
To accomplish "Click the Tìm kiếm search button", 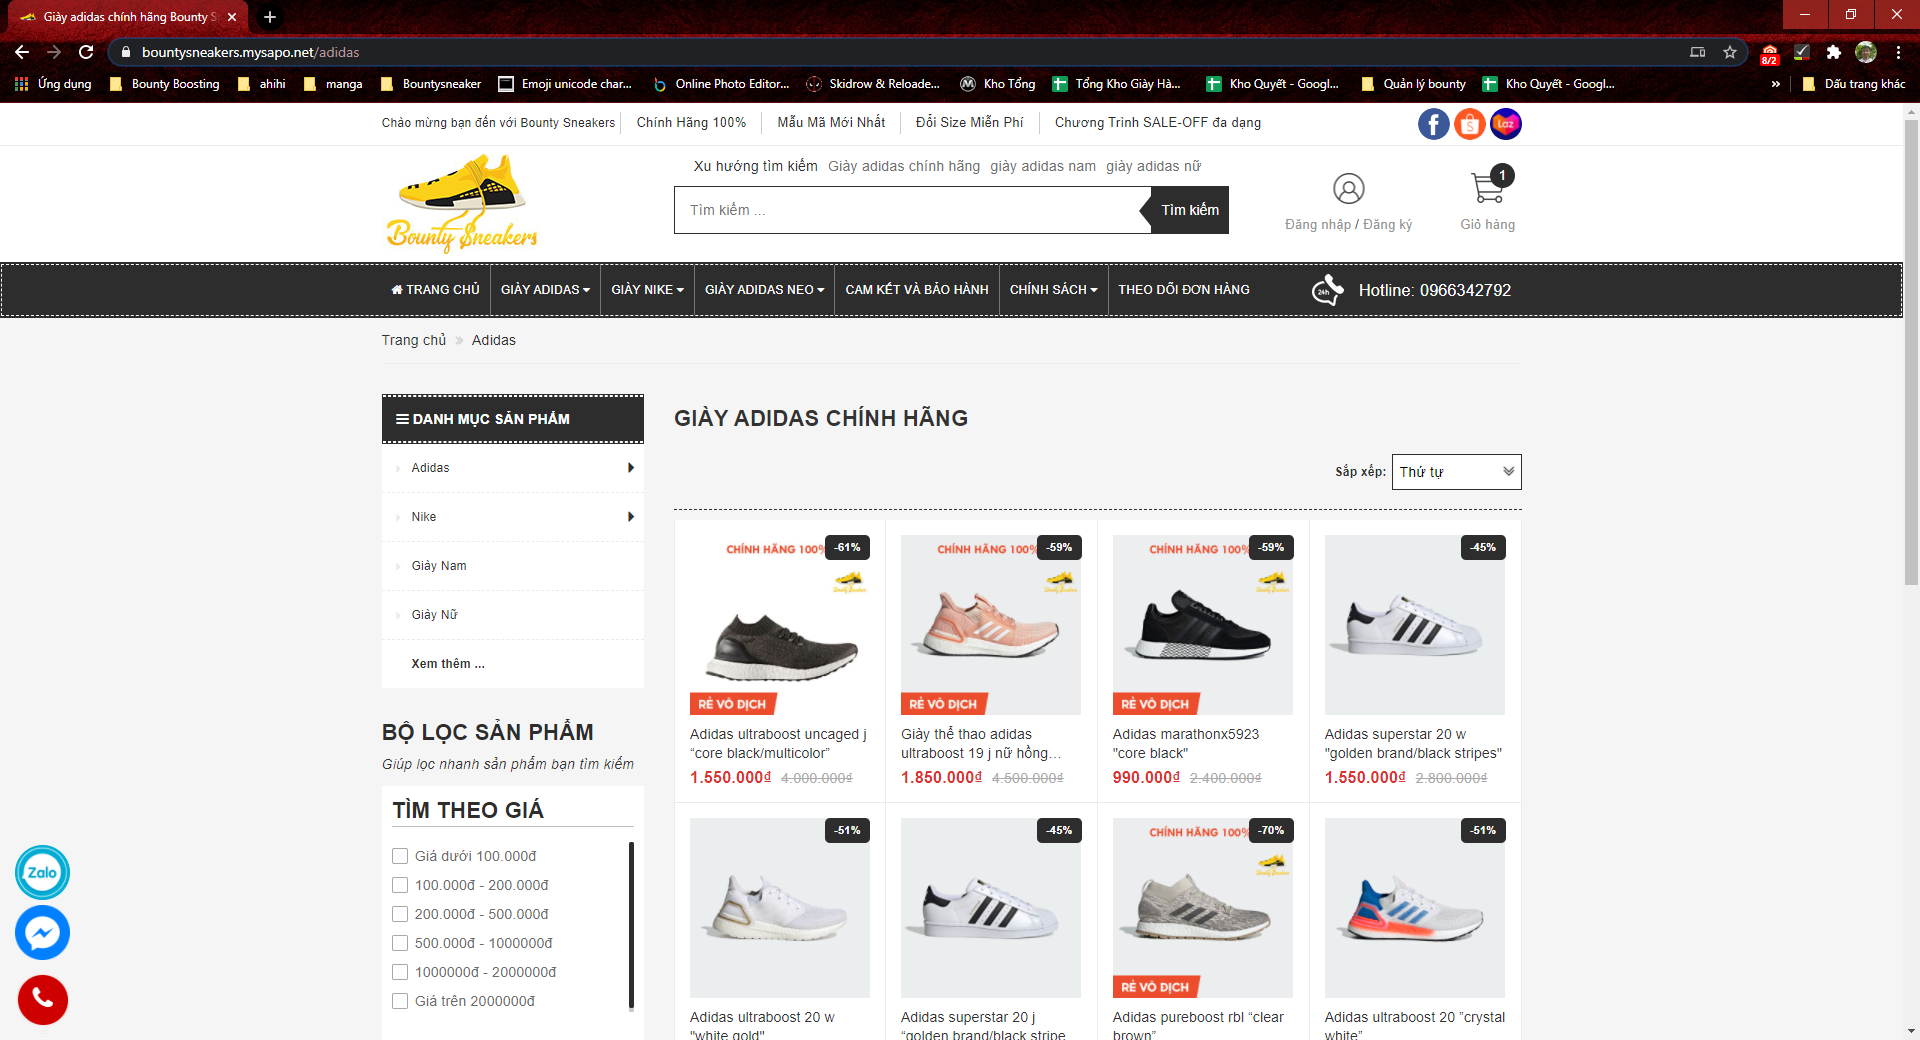I will coord(1189,210).
